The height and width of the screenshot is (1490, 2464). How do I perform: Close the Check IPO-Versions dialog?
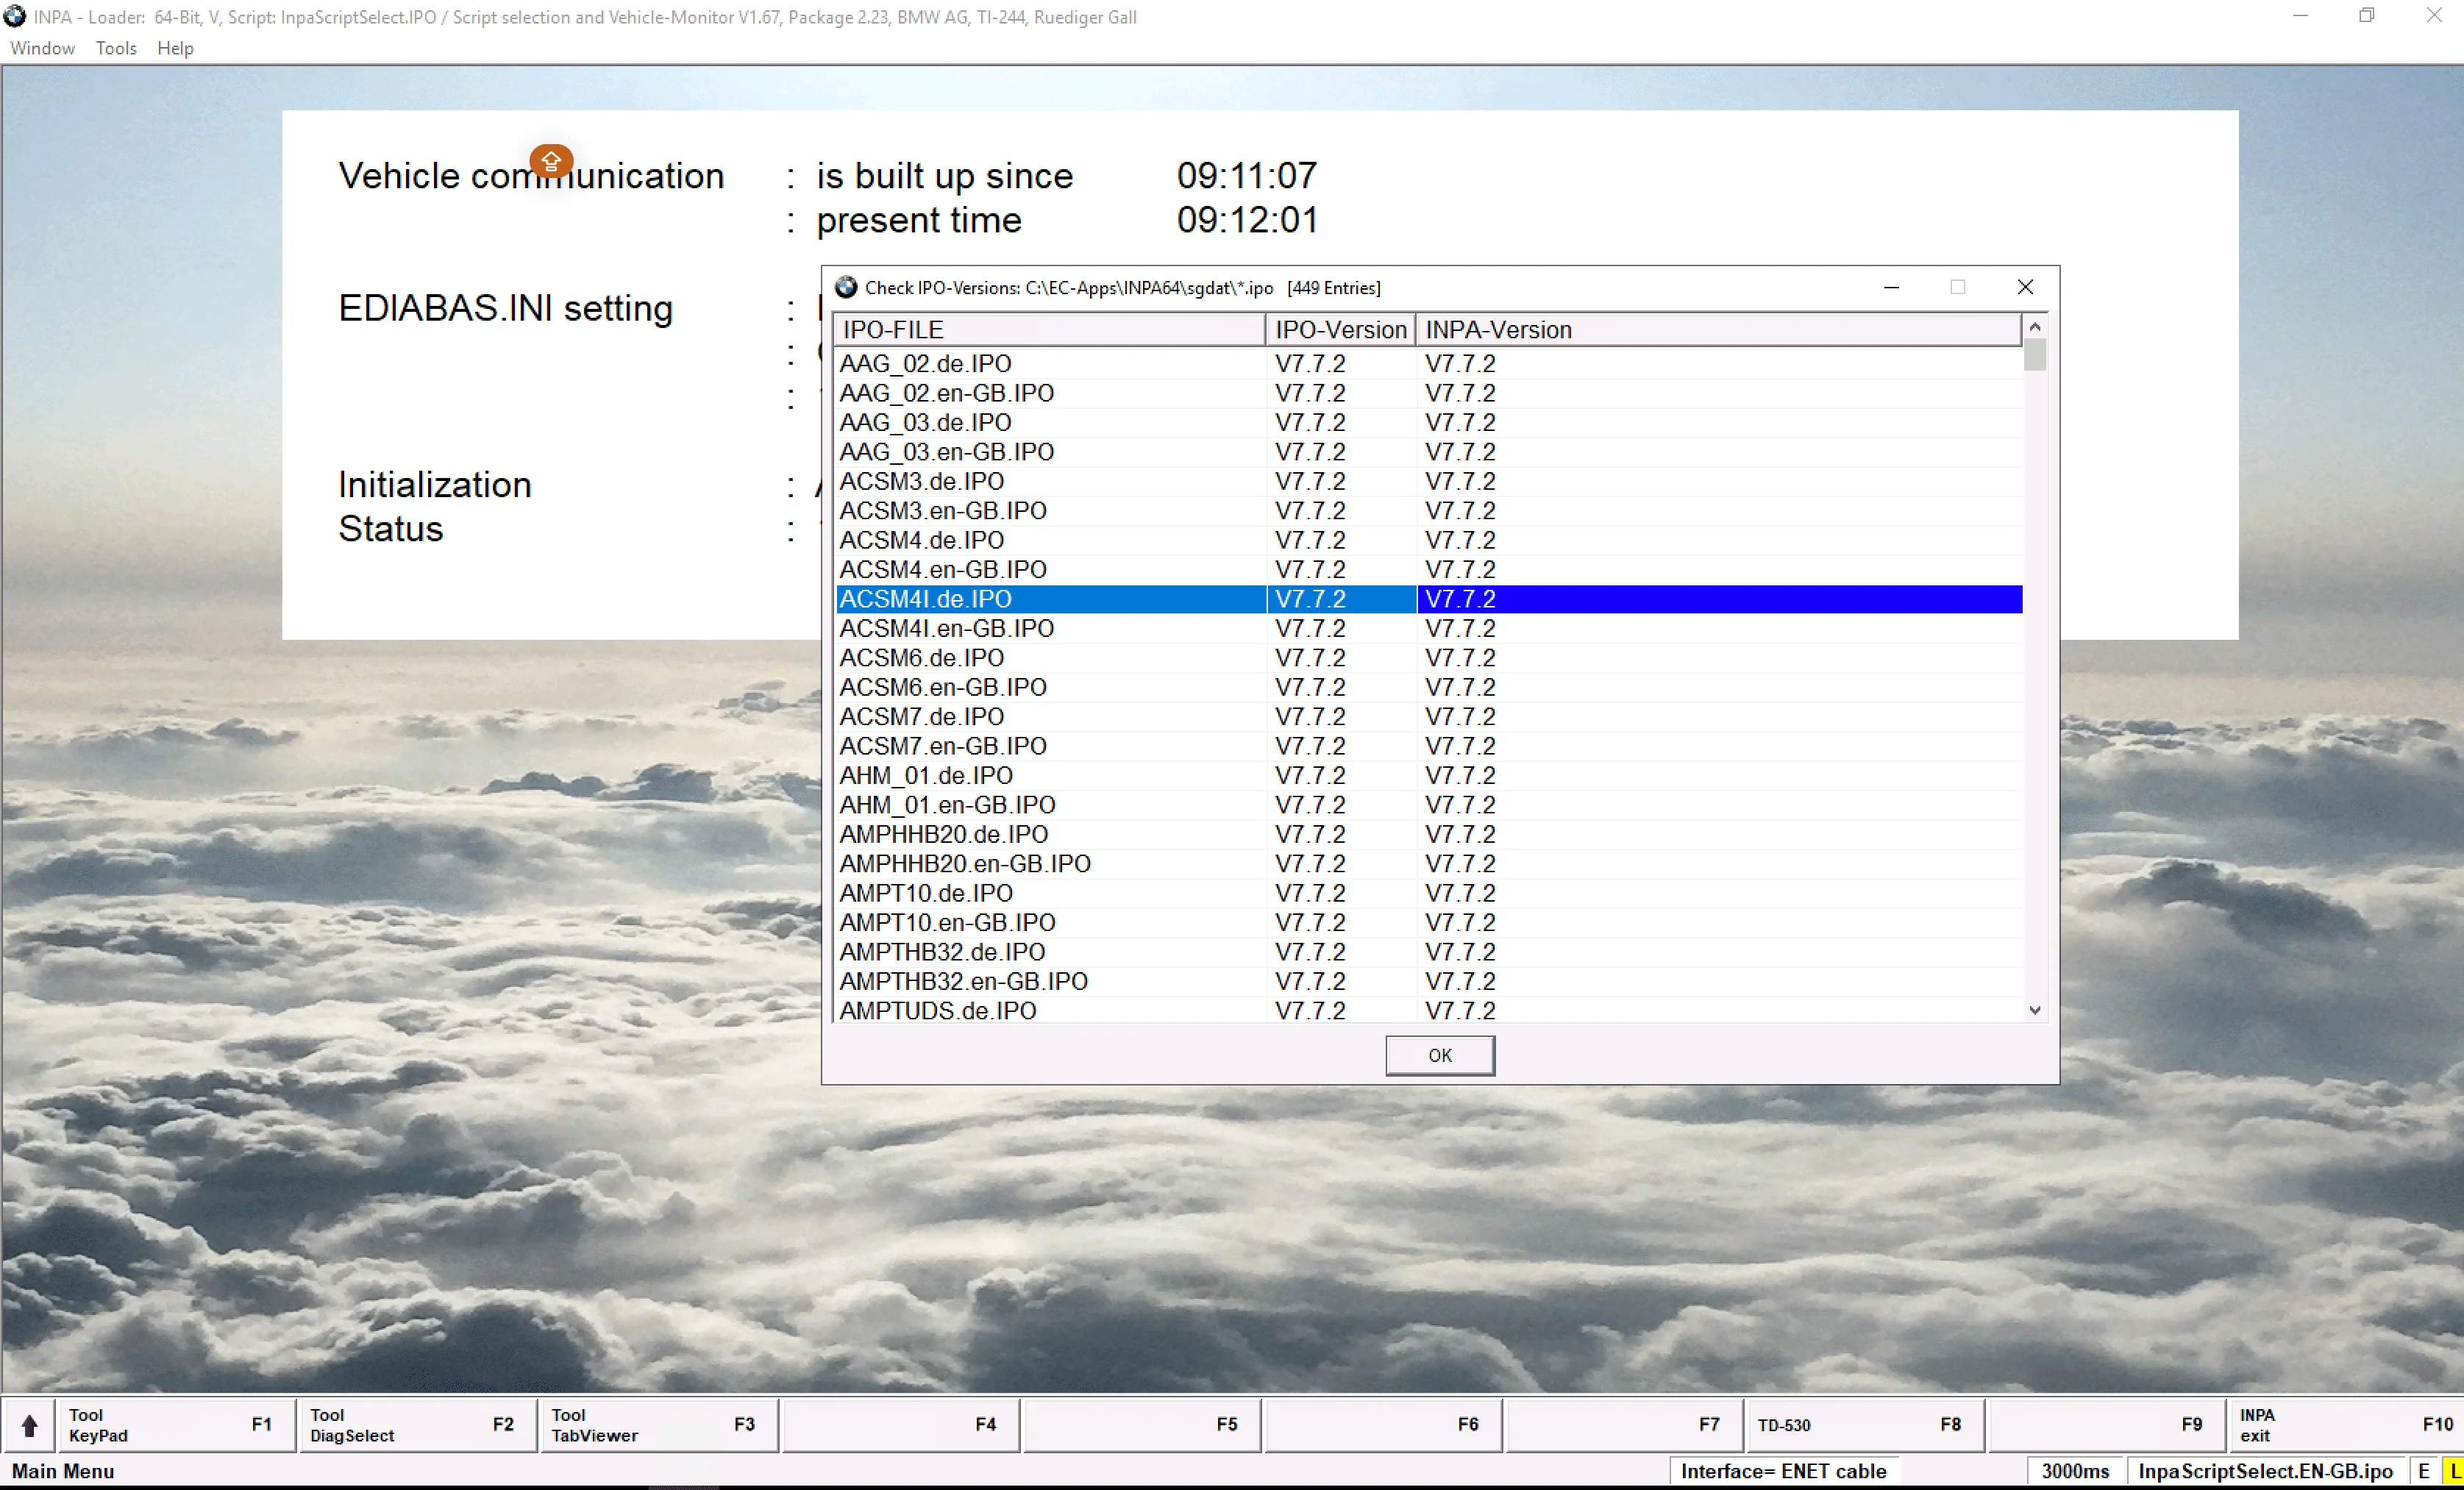[2025, 287]
